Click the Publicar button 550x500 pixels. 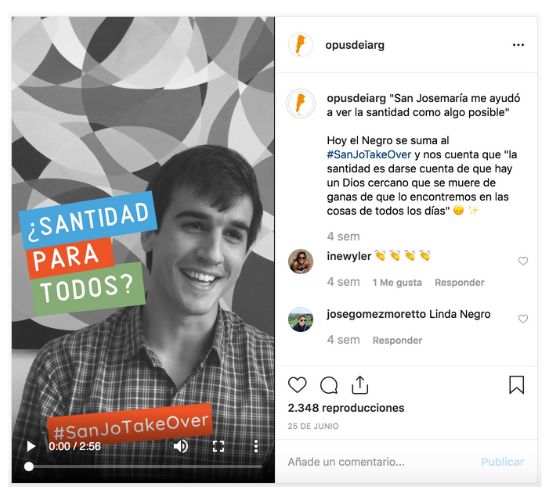coord(502,462)
